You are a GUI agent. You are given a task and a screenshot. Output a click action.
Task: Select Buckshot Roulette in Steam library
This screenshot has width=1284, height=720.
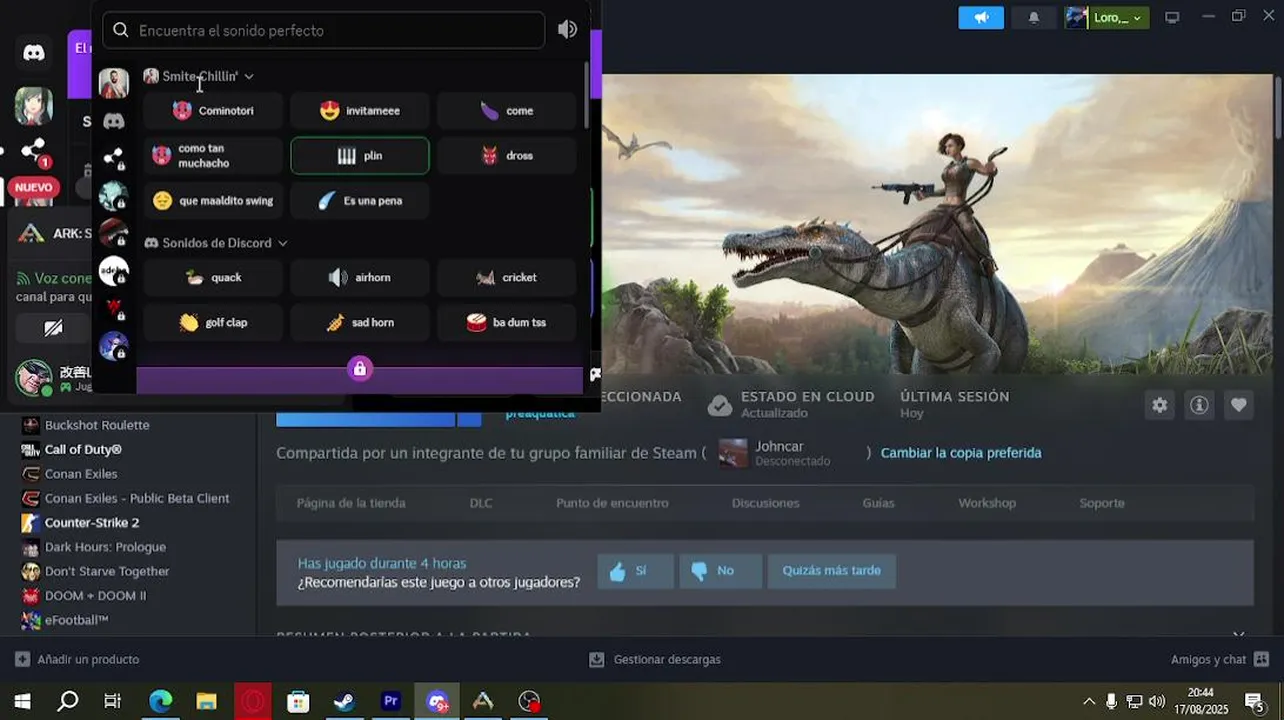[97, 425]
